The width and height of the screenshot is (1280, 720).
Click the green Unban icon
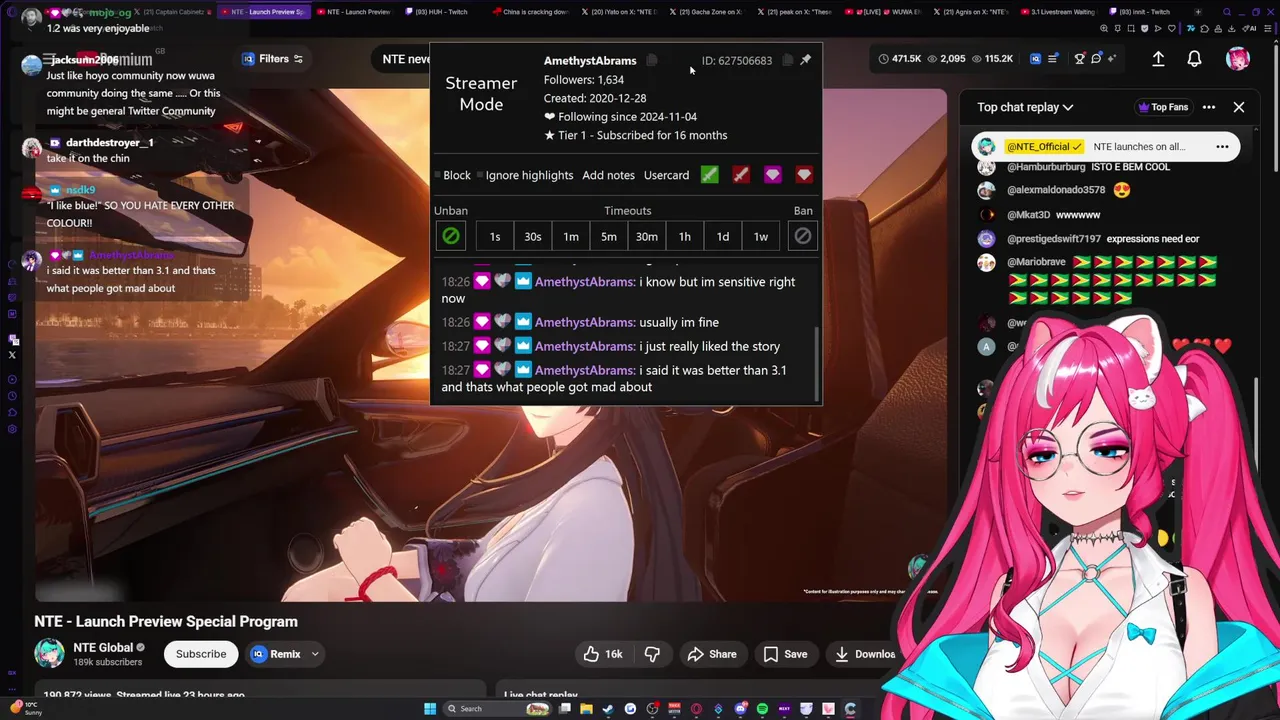[451, 236]
